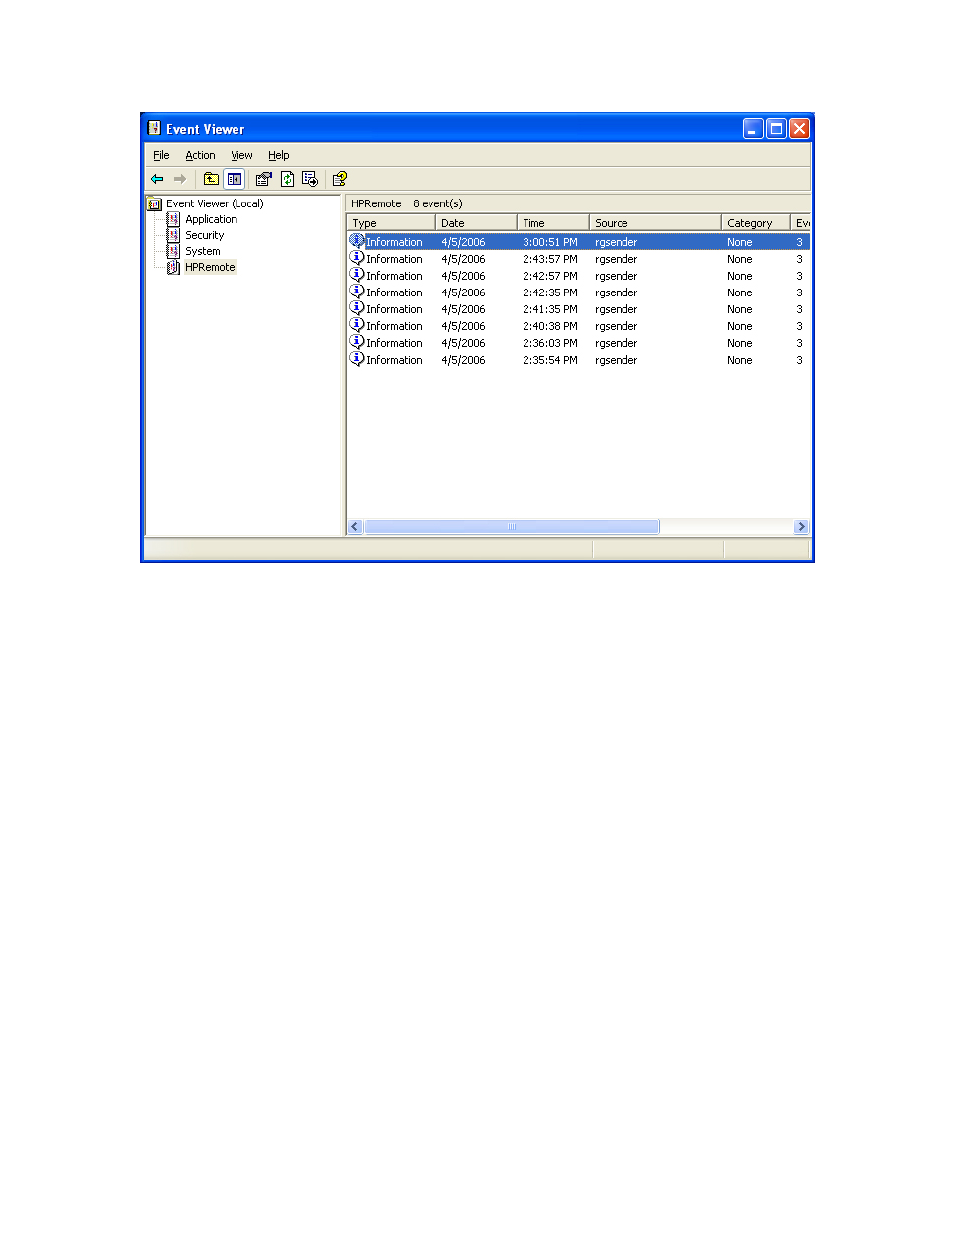The width and height of the screenshot is (954, 1235).
Task: Maximize the Event Viewer window
Action: tap(776, 128)
